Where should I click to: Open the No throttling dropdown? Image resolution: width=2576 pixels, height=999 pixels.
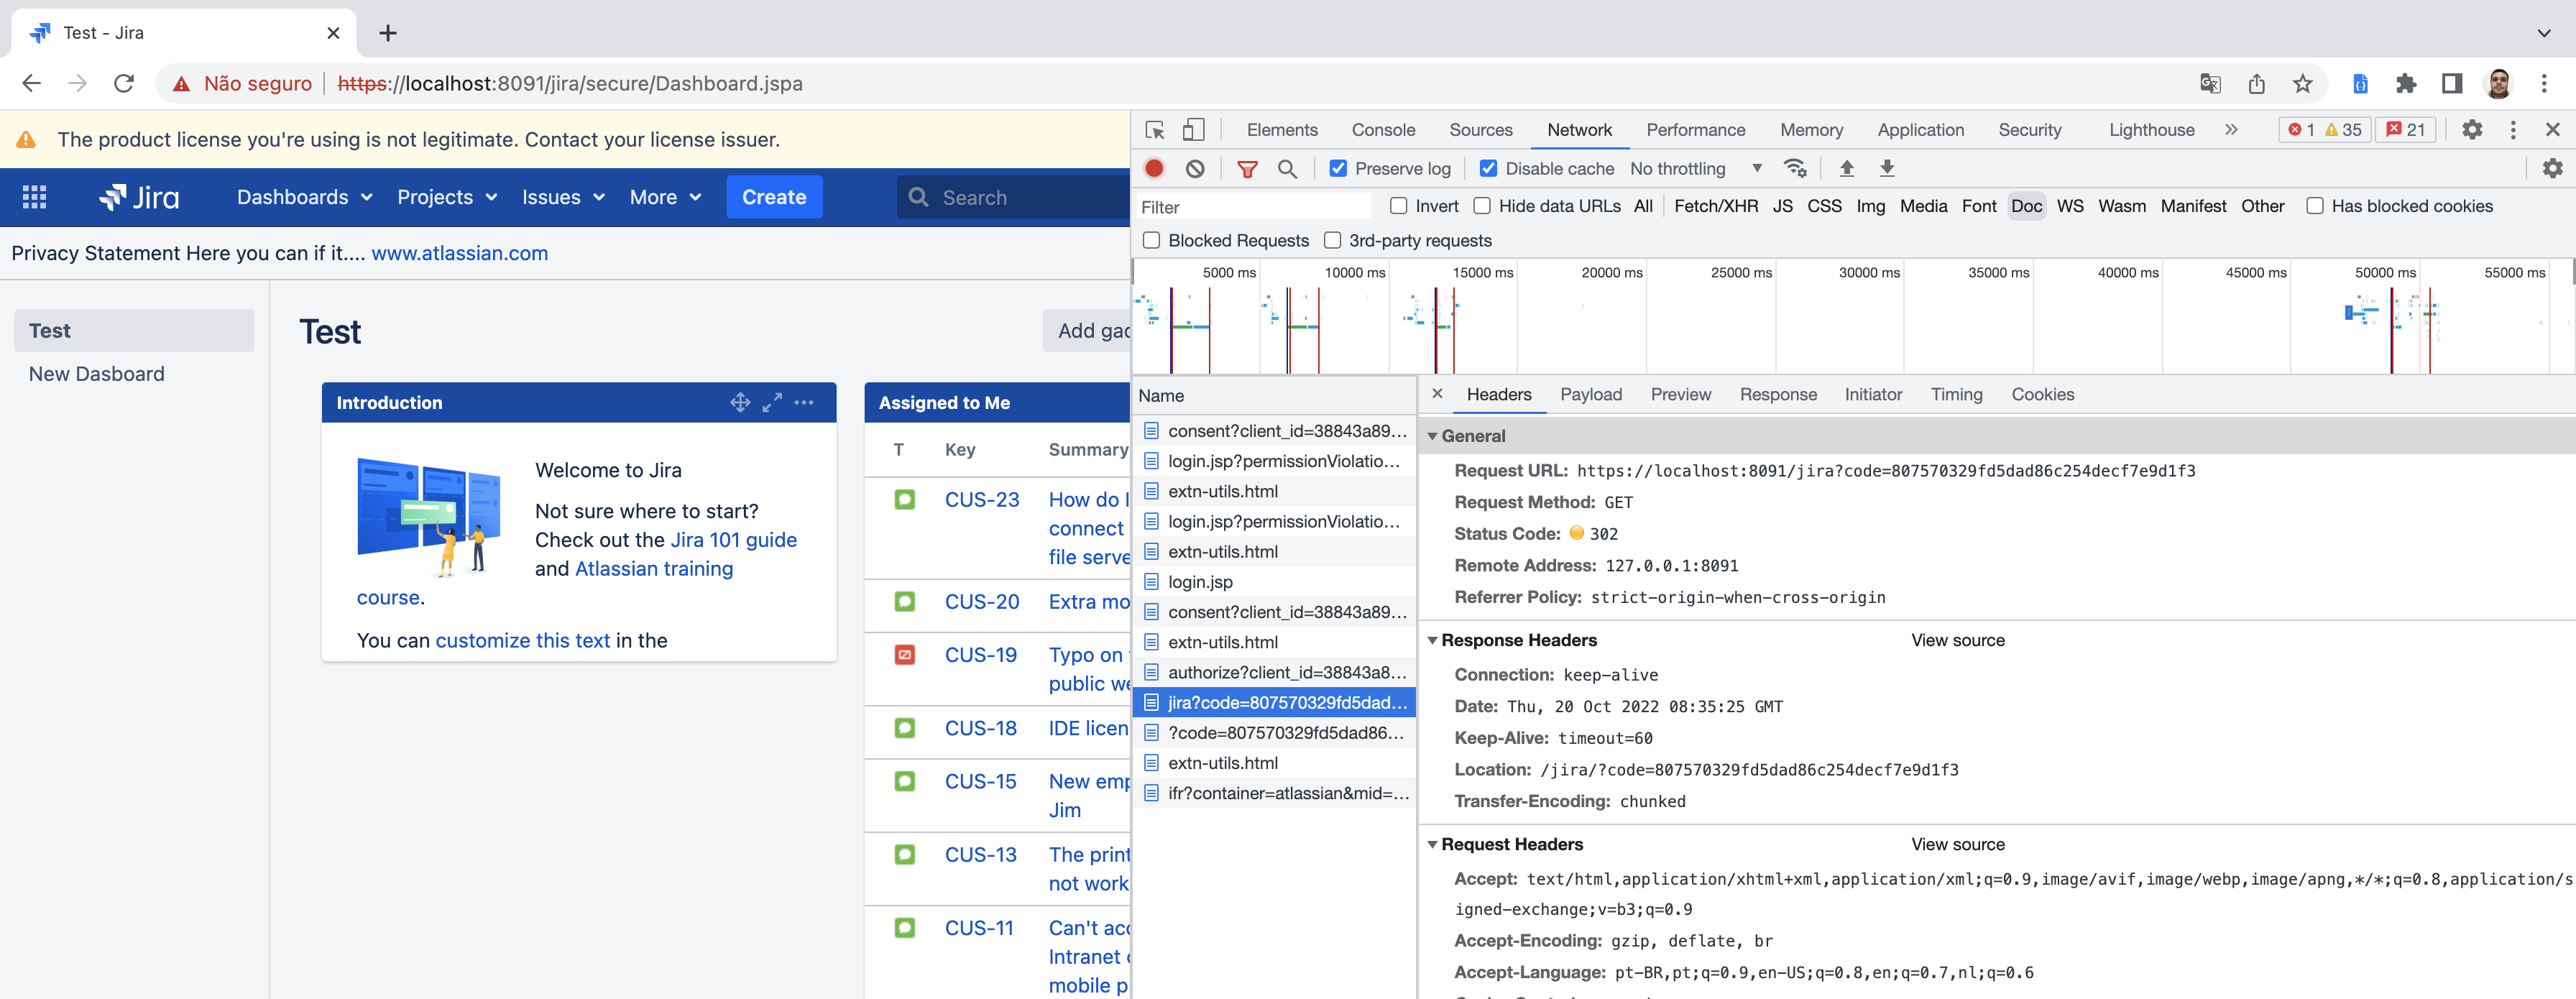coord(1695,168)
